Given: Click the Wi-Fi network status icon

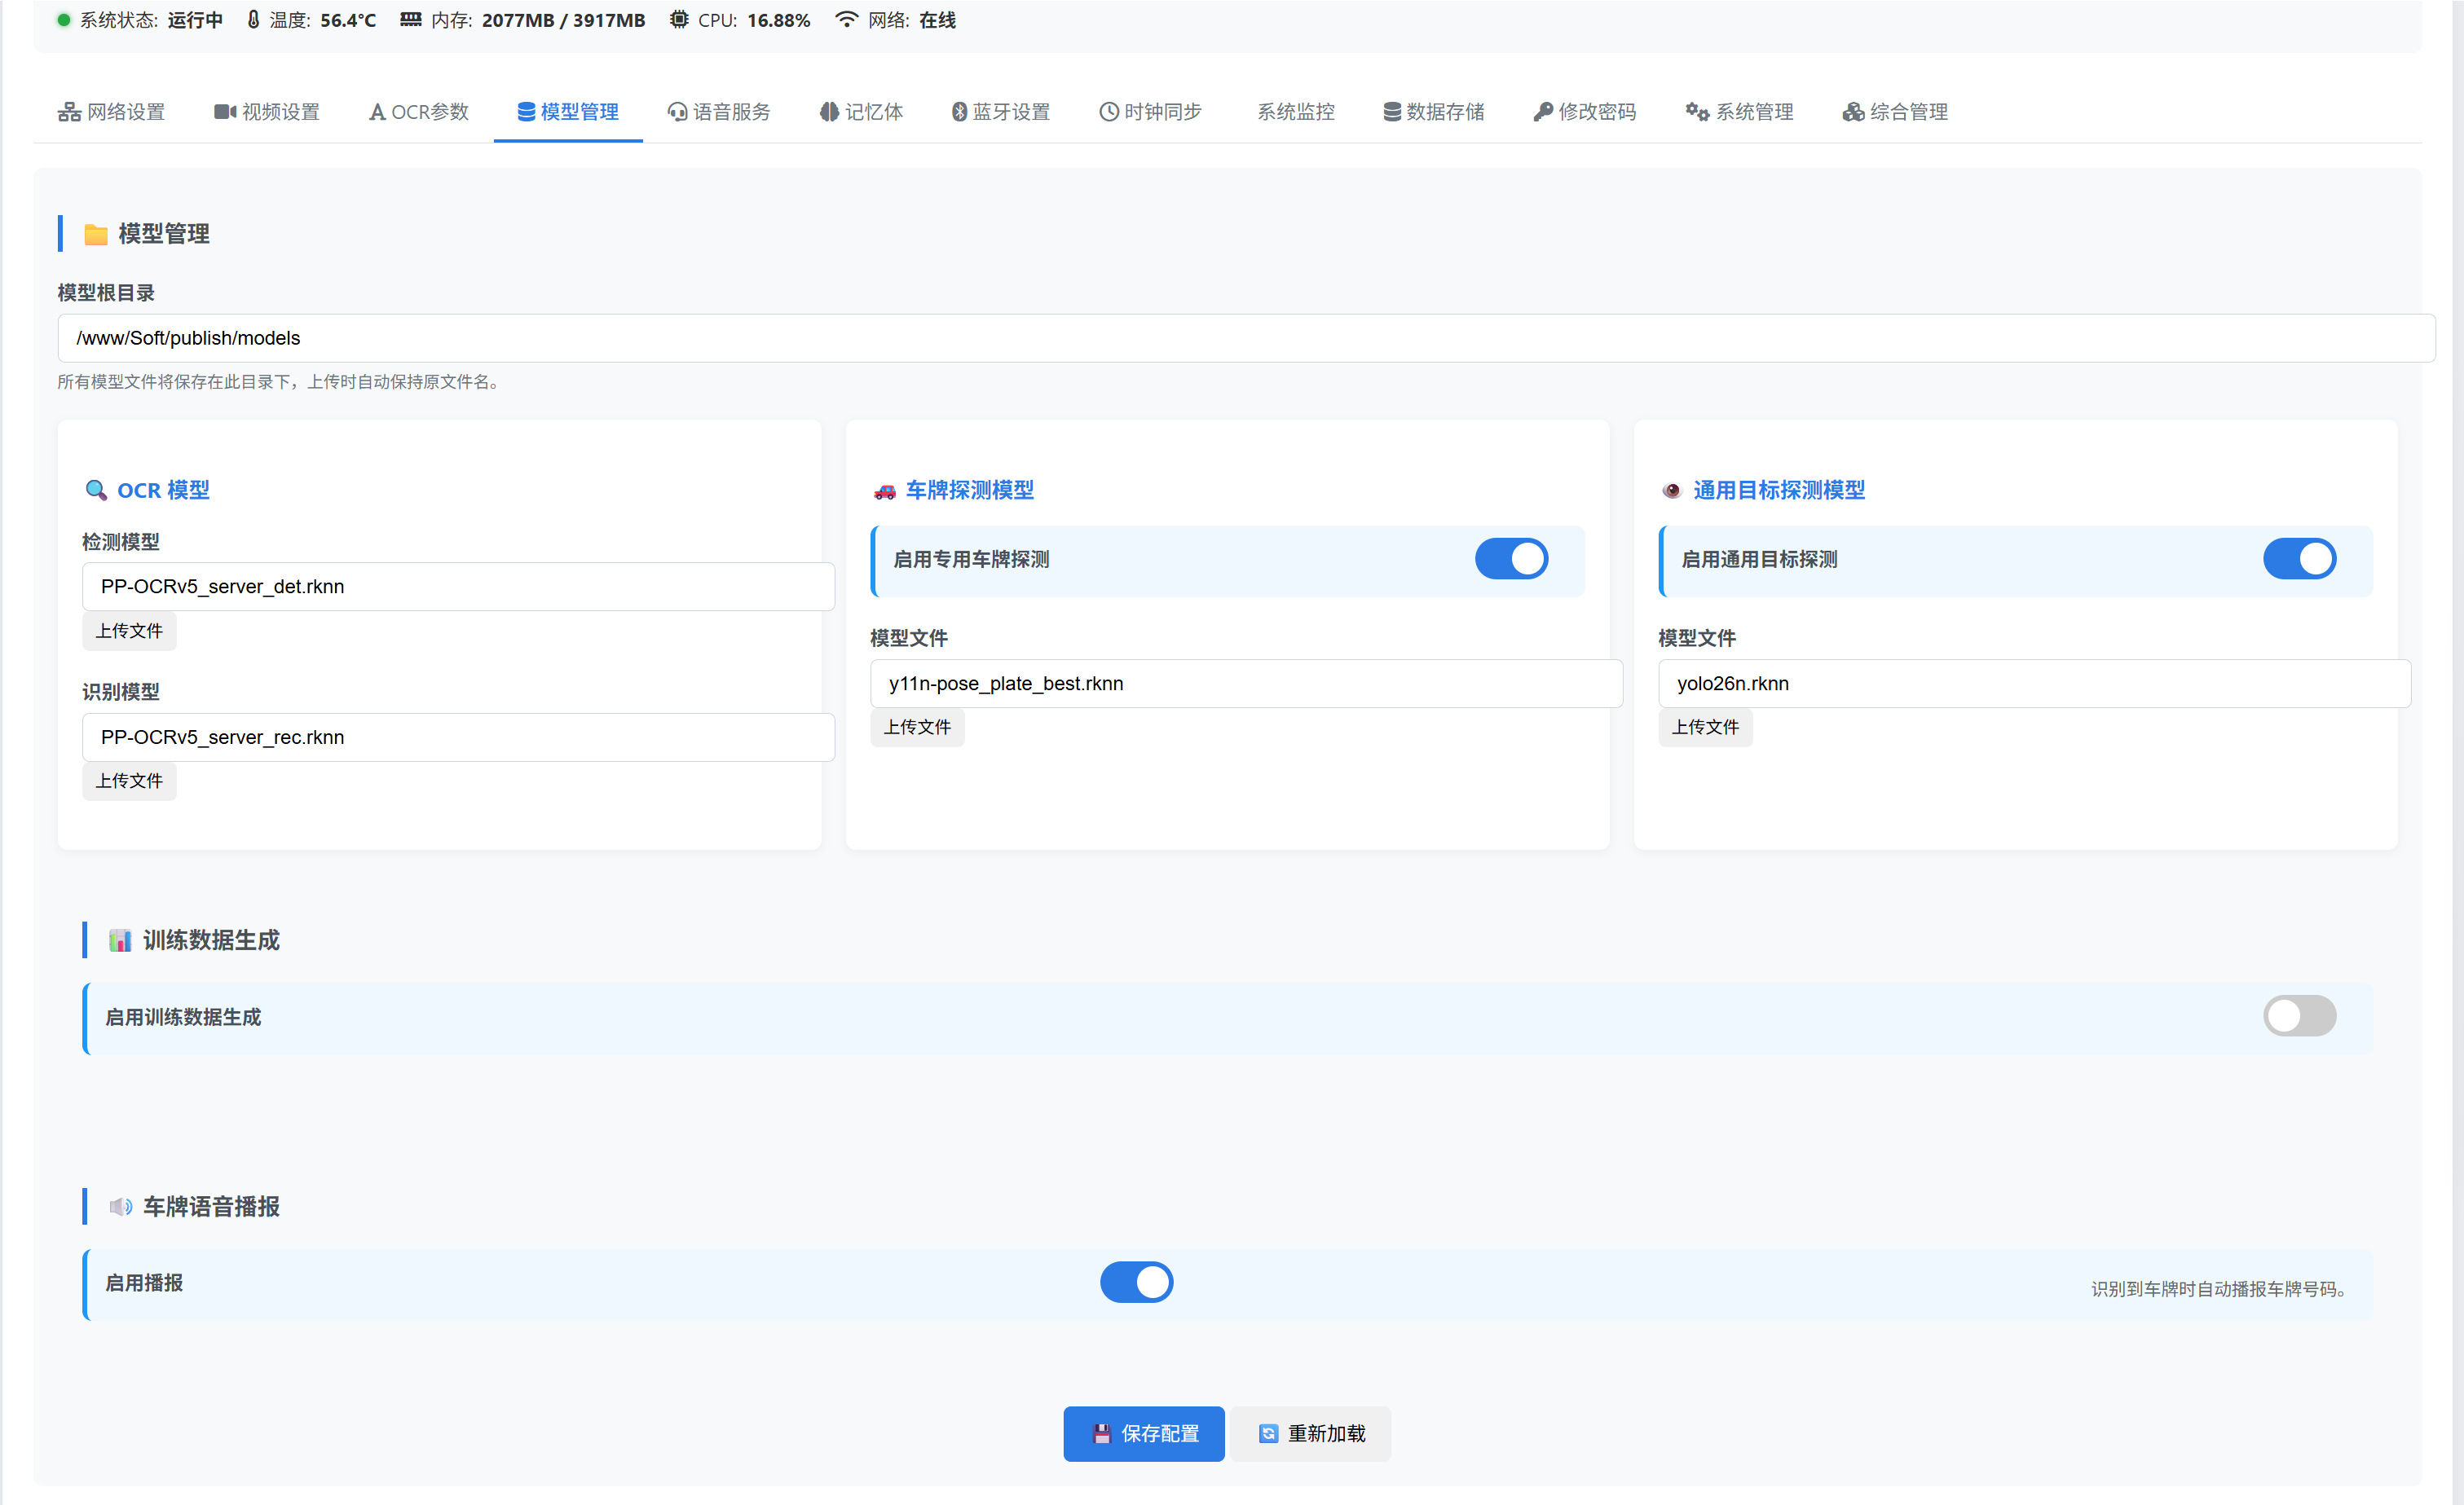Looking at the screenshot, I should [x=846, y=20].
